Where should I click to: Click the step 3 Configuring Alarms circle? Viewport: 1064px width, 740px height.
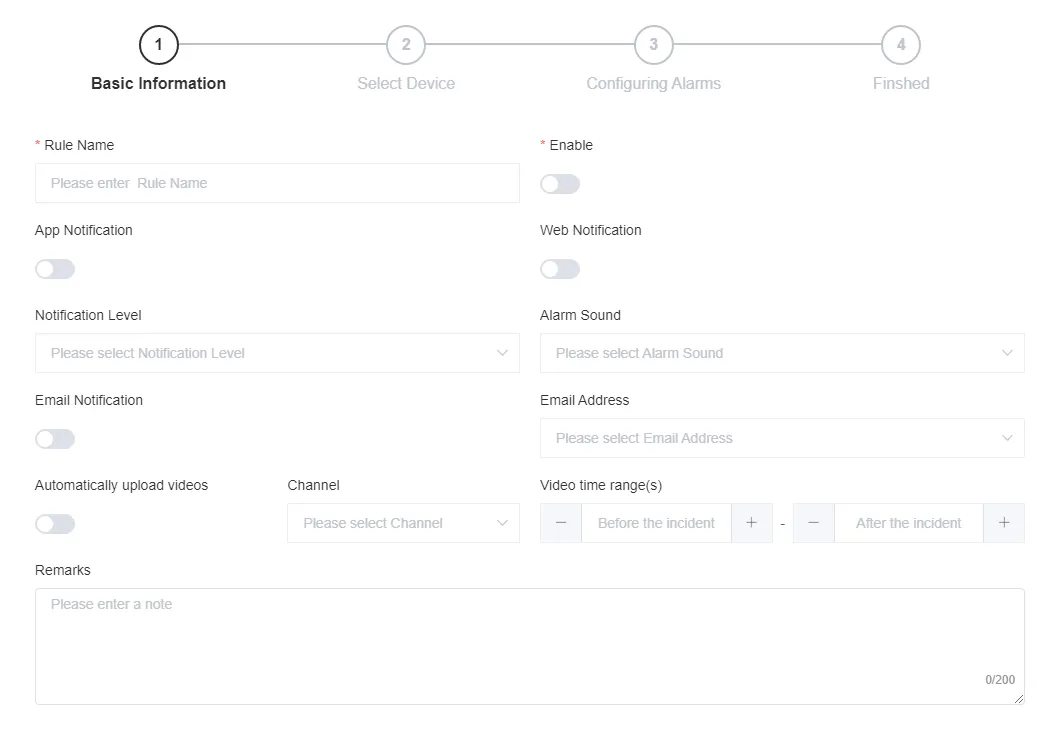[x=654, y=44]
